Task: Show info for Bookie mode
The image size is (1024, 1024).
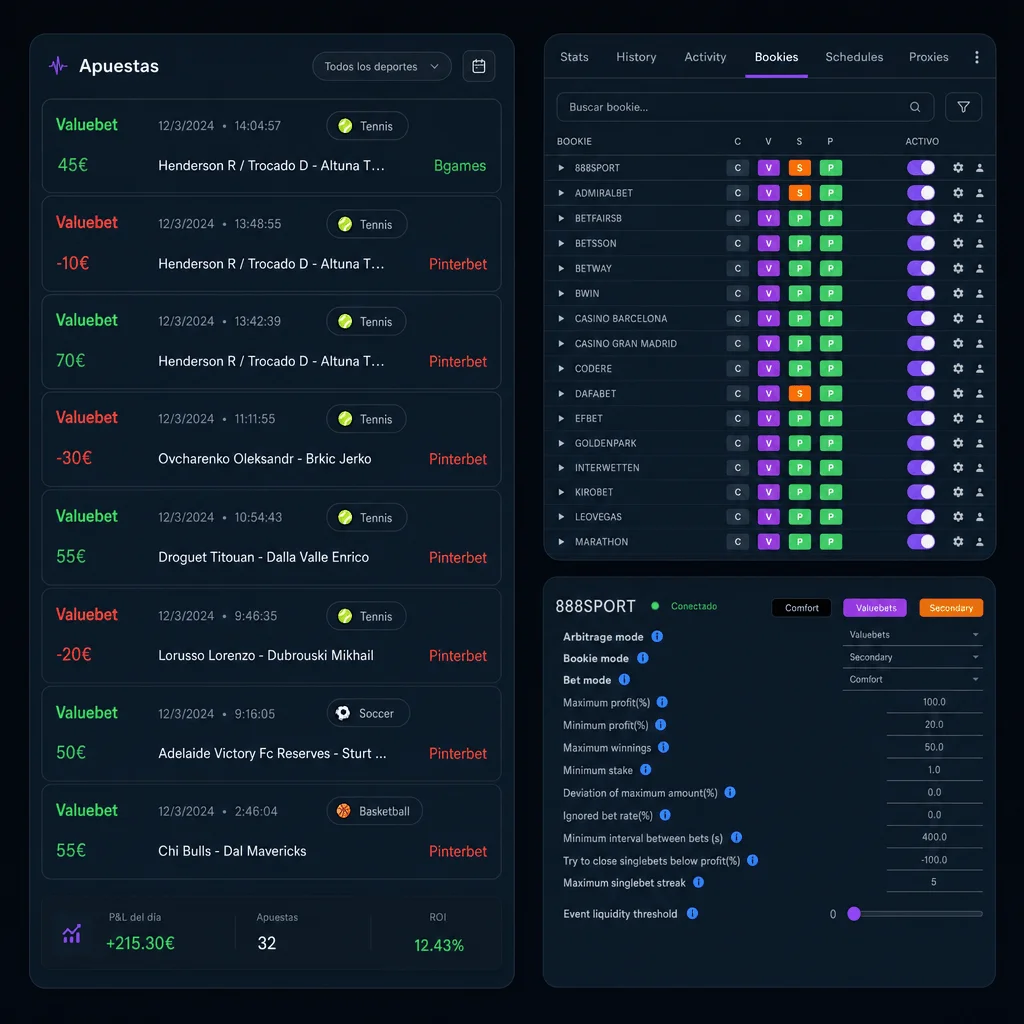Action: coord(643,658)
